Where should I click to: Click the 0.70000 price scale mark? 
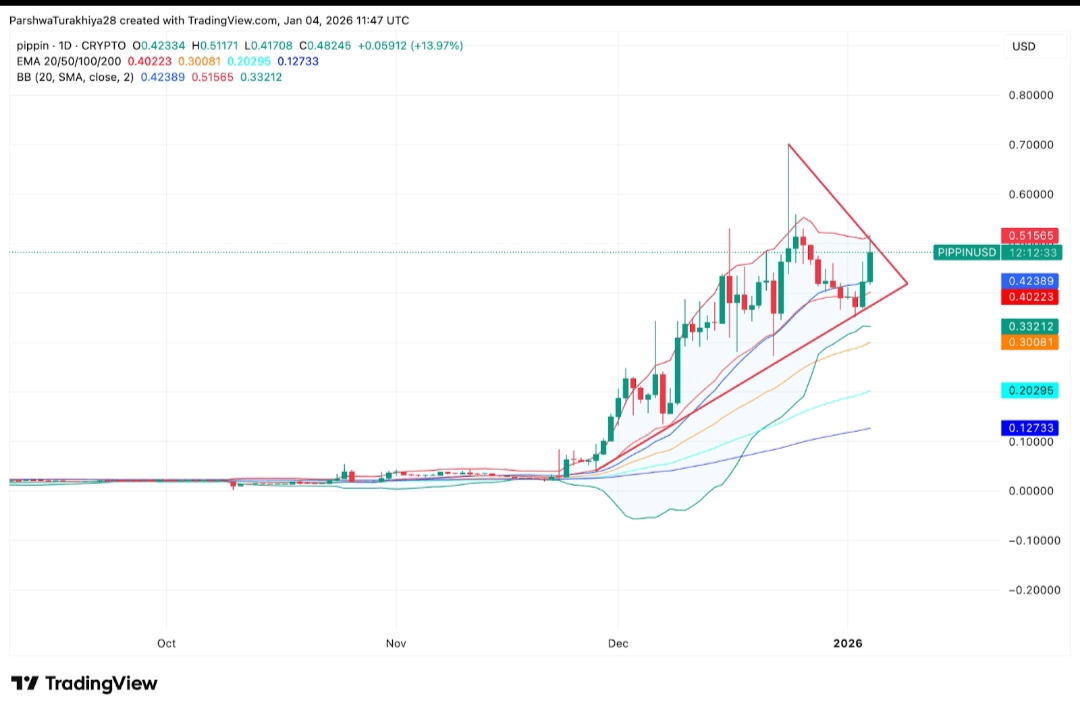click(x=1030, y=145)
